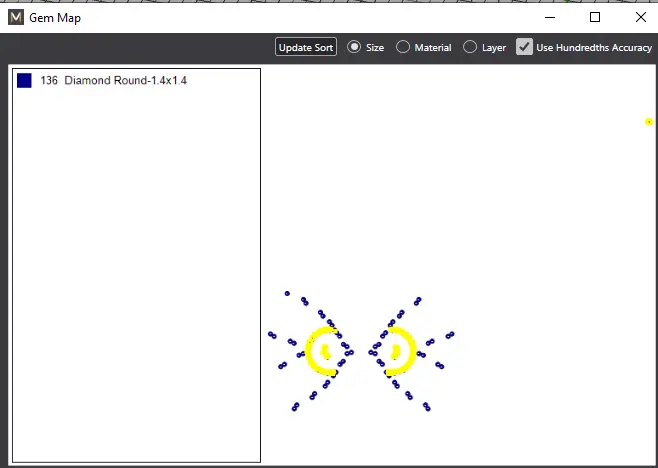This screenshot has width=658, height=468.
Task: Click the yellow center mark inside right ring
Action: coord(395,351)
